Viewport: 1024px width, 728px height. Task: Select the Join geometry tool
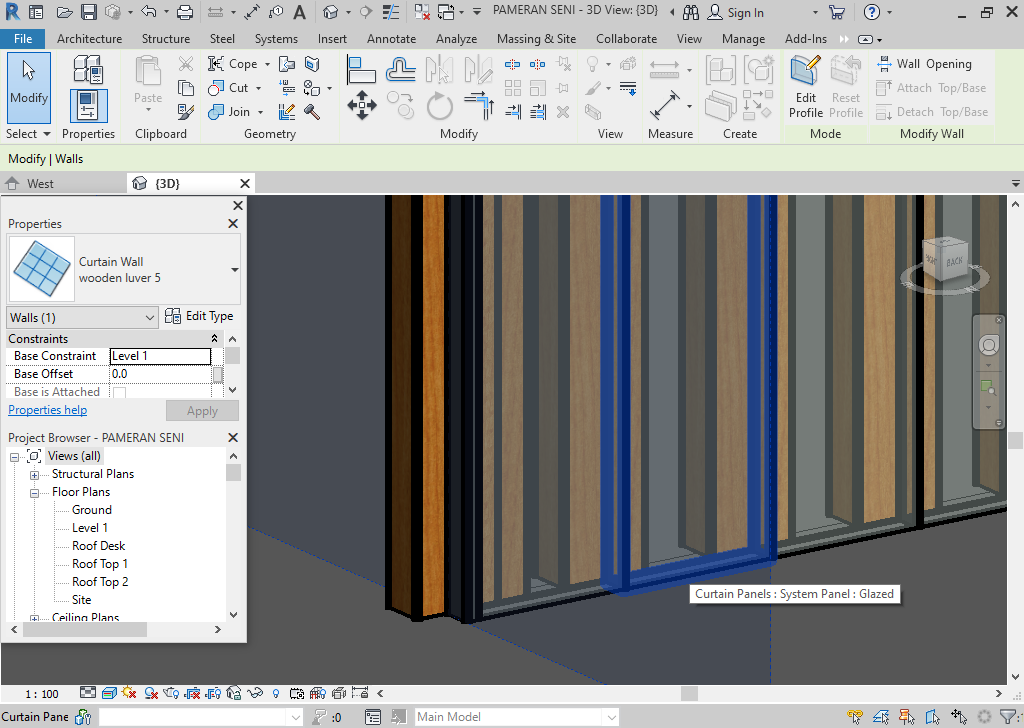tap(231, 111)
